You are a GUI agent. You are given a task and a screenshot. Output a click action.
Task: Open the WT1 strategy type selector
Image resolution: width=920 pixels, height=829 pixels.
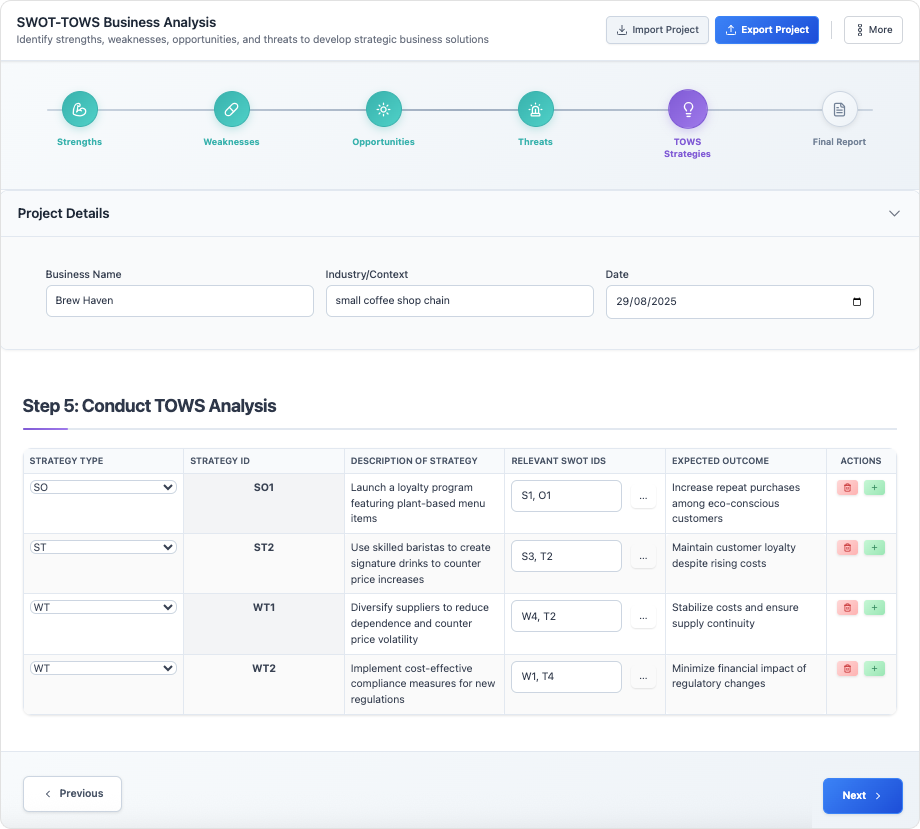pos(101,607)
